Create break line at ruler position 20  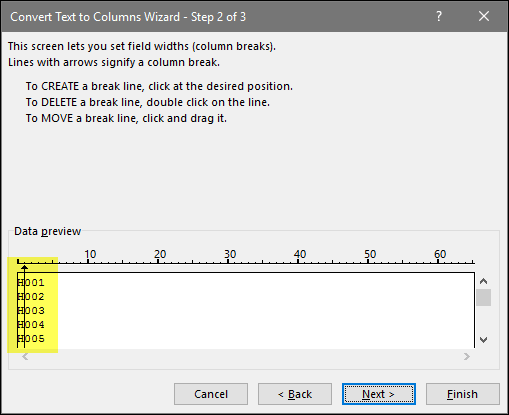158,261
